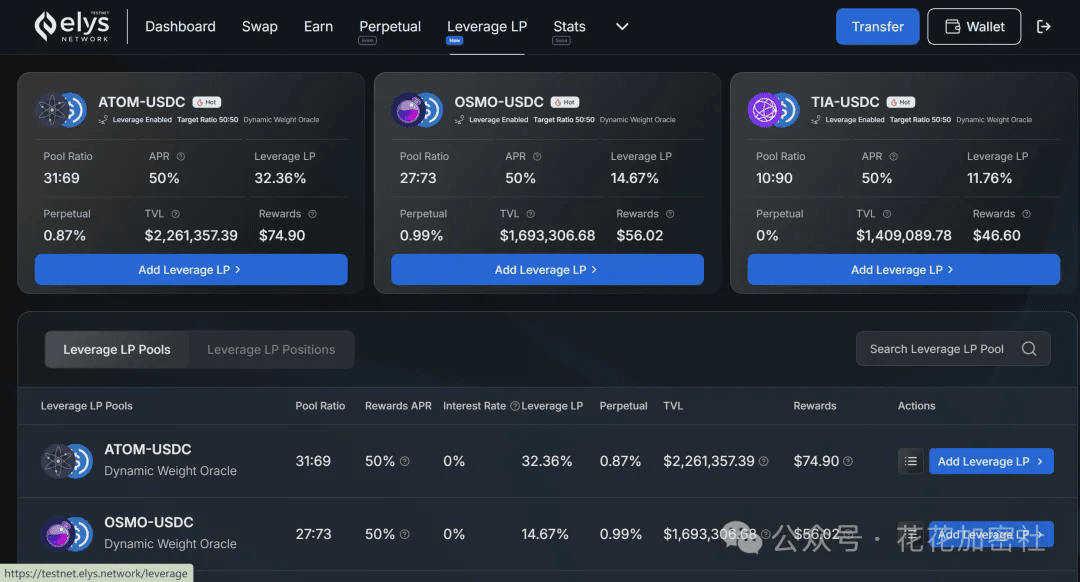The height and width of the screenshot is (582, 1080).
Task: Click Rewards info icon on OSMO-USDC card
Action: click(x=670, y=214)
